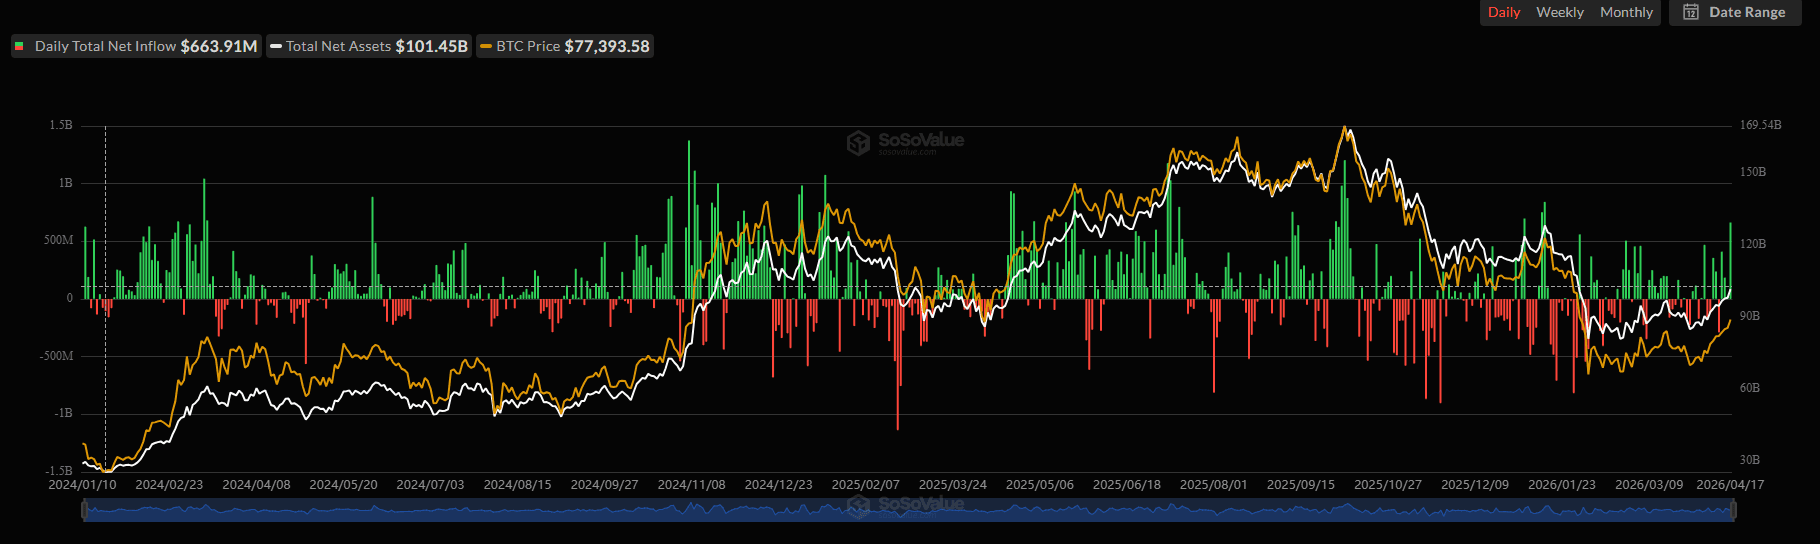Click the $101.45B net assets value
This screenshot has height=544, width=1820.
tap(432, 46)
